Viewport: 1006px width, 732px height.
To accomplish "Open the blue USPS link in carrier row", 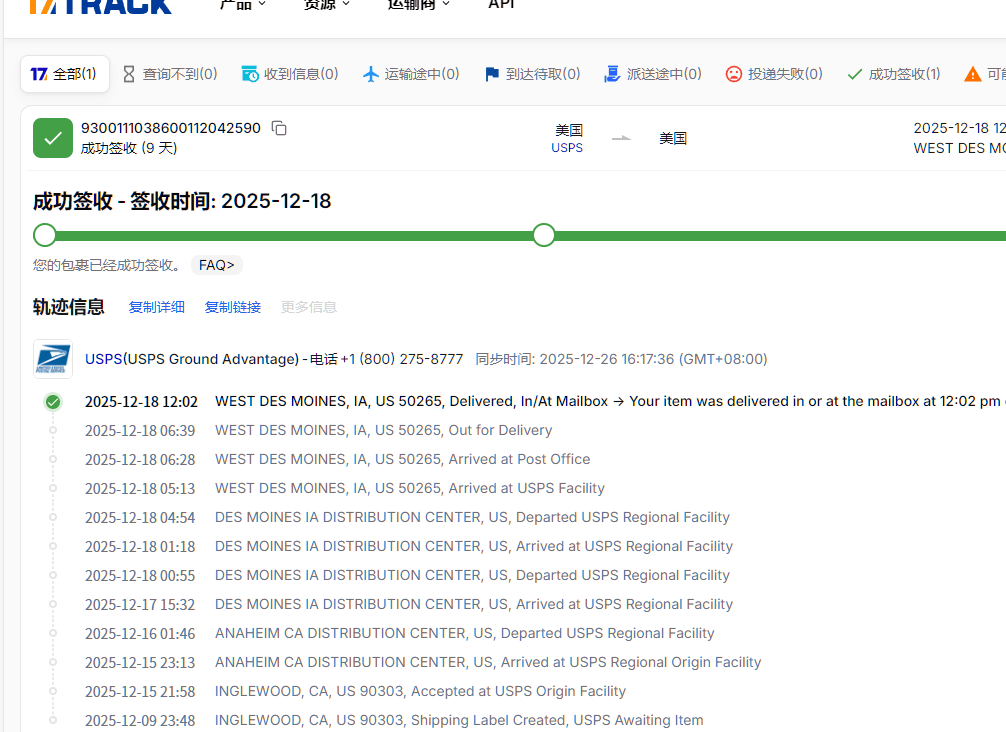I will [103, 359].
